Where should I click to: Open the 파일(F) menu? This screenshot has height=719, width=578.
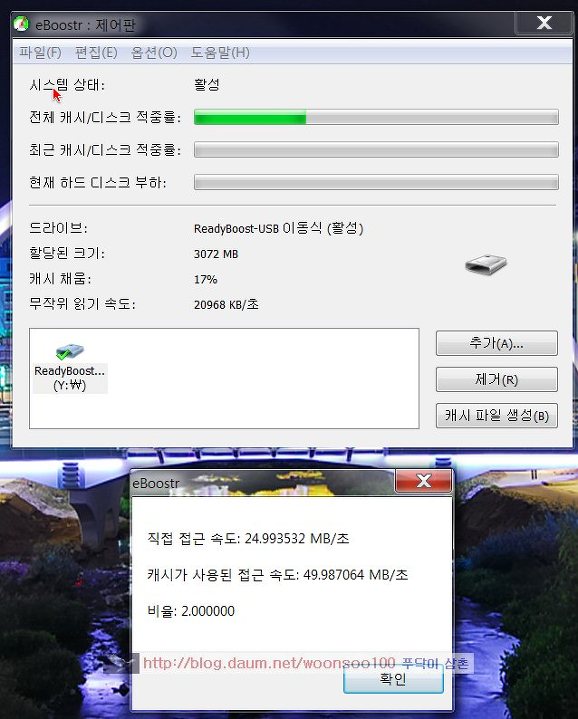point(40,53)
